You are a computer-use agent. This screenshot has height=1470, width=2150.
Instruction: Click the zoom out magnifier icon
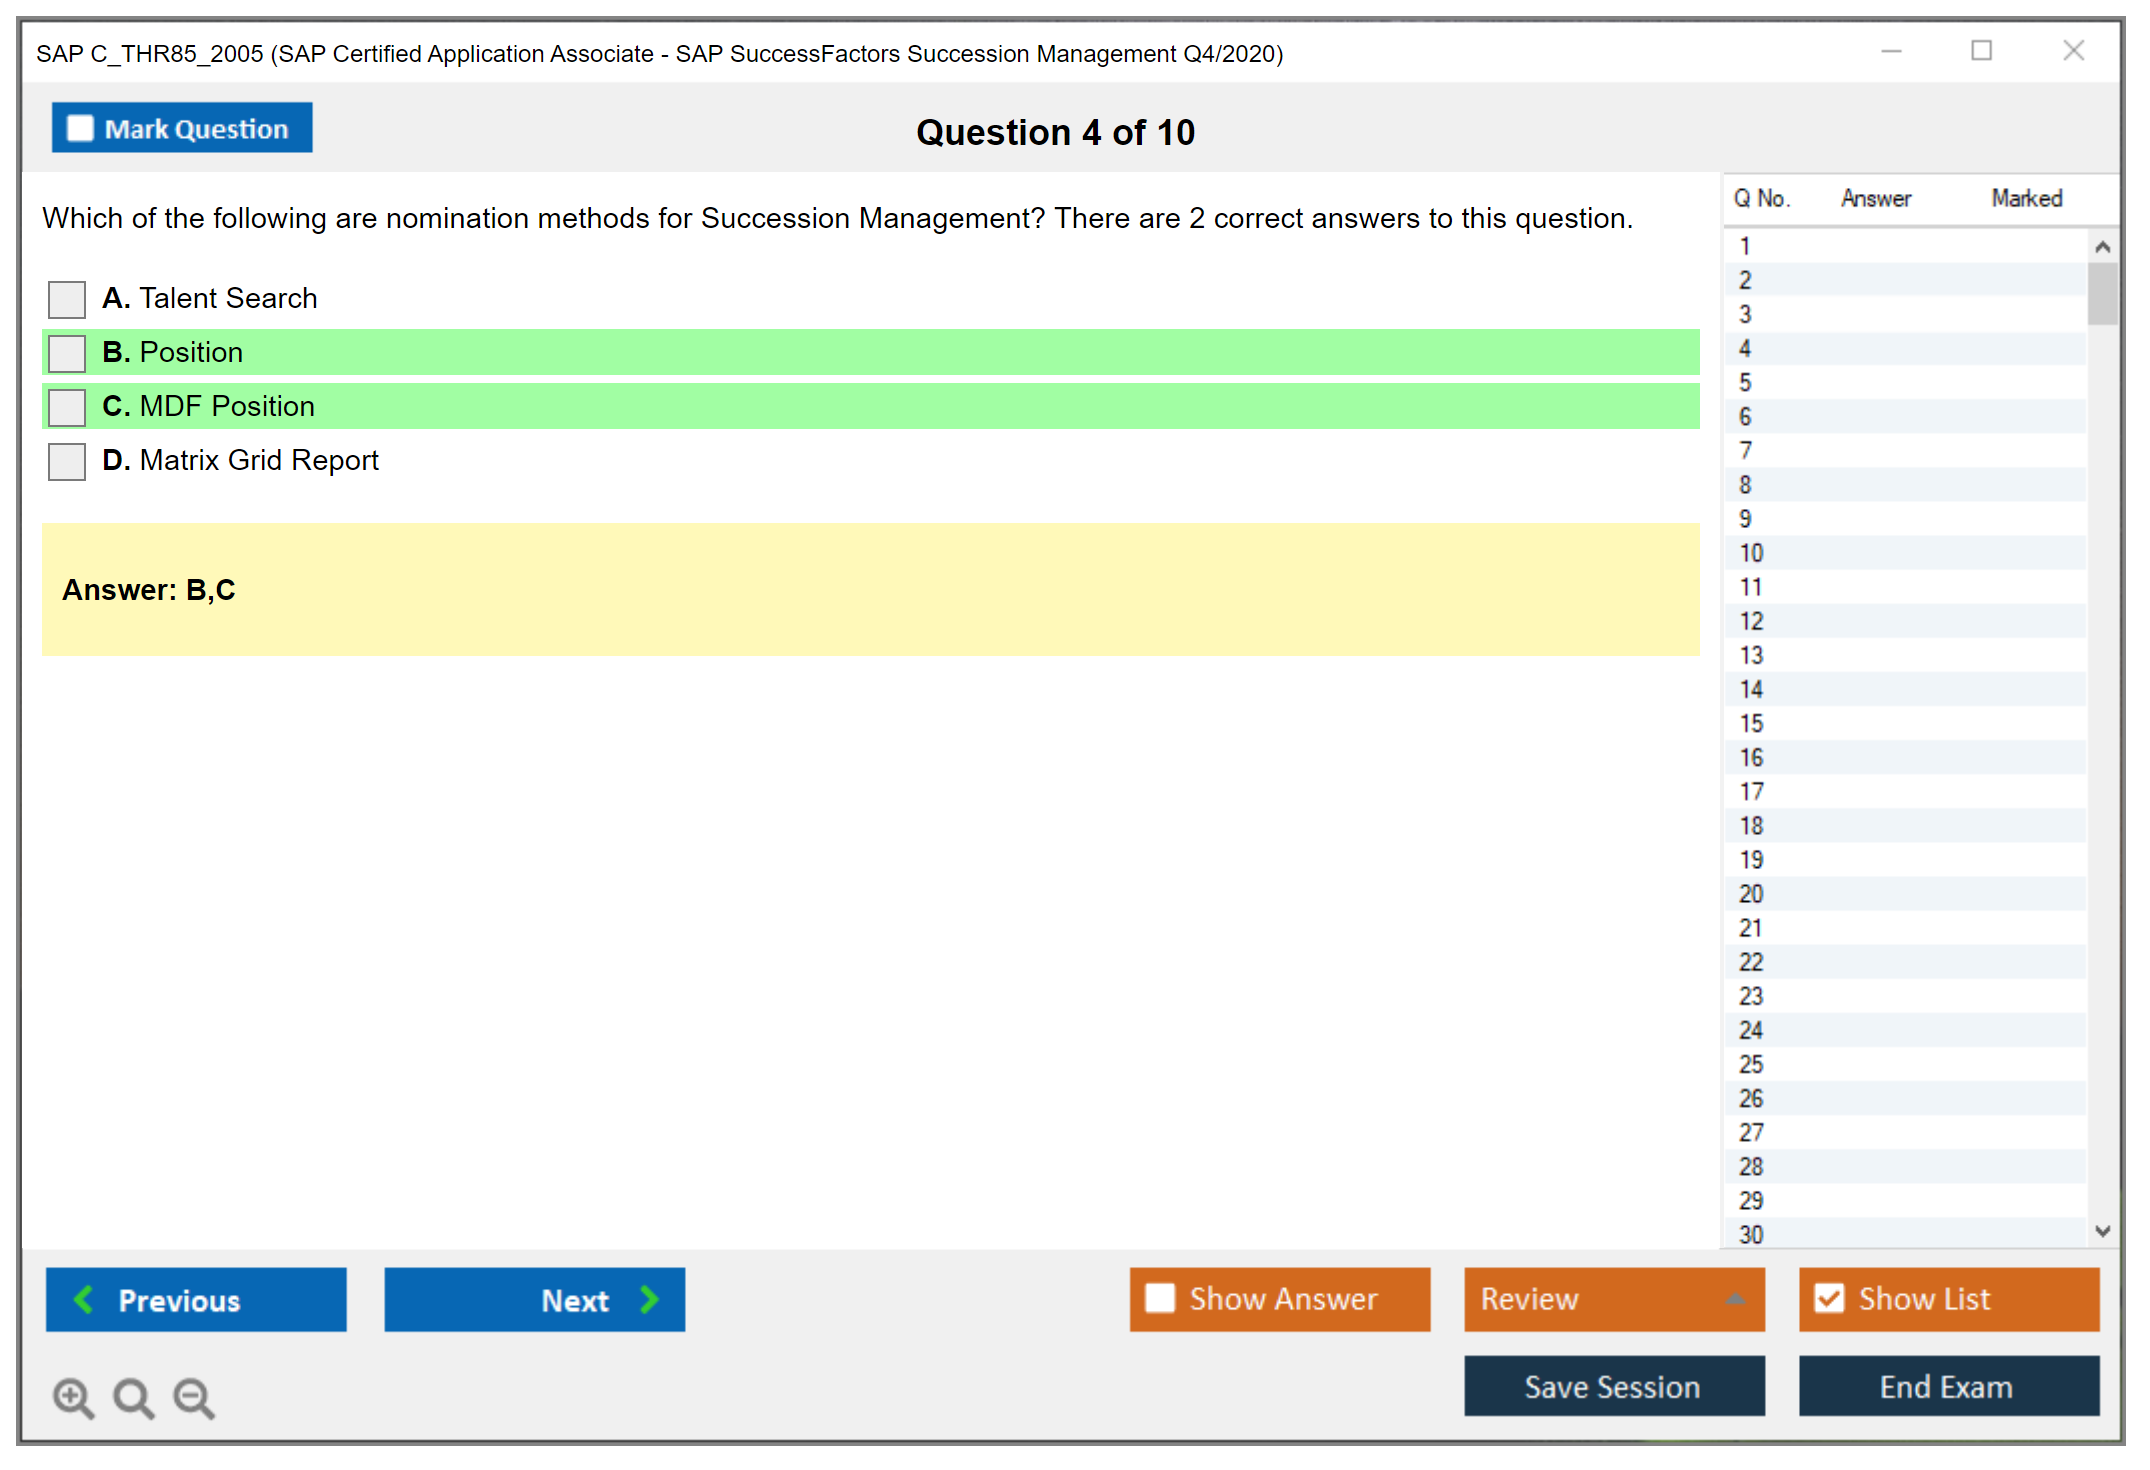click(x=193, y=1397)
